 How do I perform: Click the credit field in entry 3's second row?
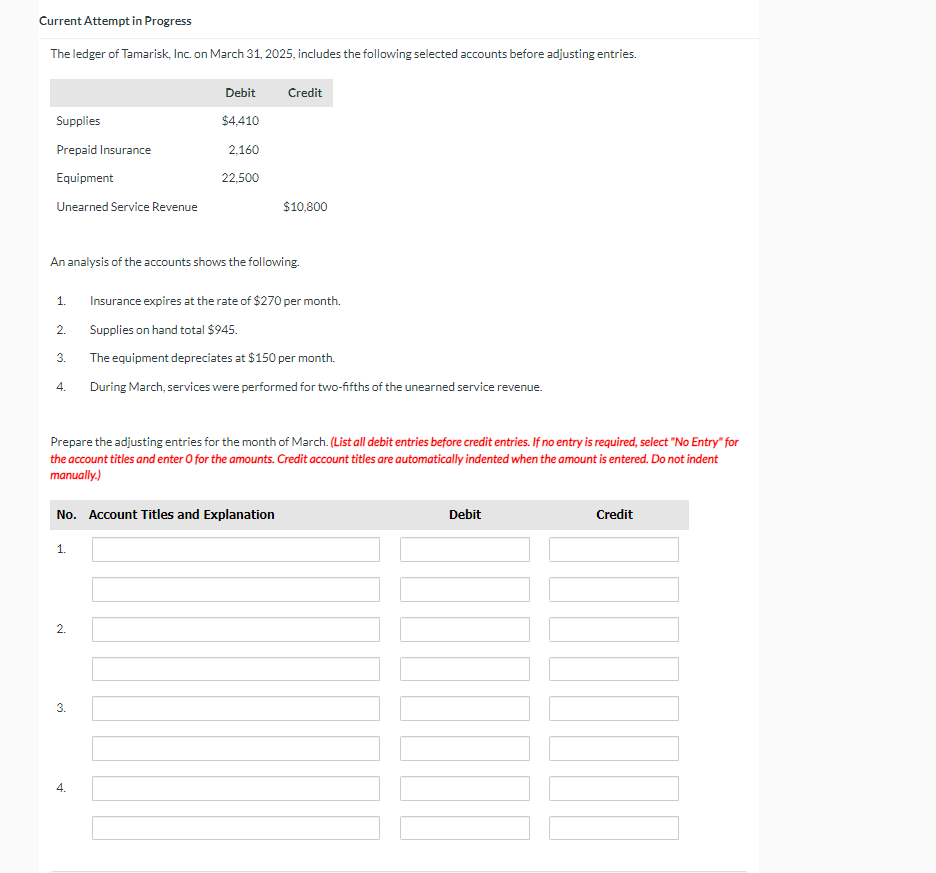[613, 748]
